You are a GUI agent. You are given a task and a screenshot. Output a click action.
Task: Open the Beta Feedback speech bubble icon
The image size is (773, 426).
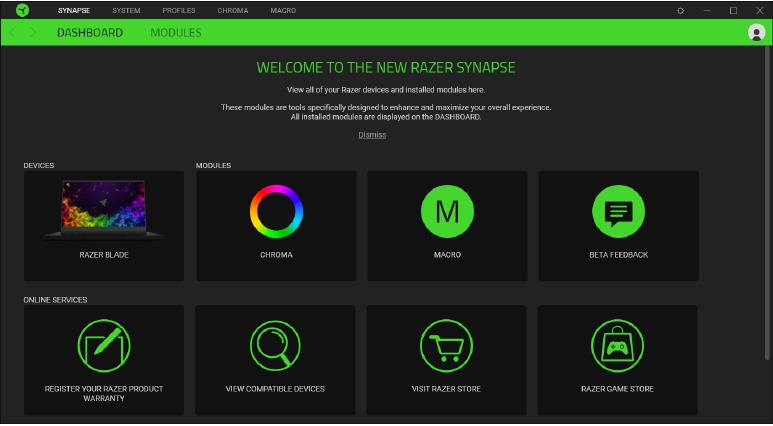click(x=618, y=211)
